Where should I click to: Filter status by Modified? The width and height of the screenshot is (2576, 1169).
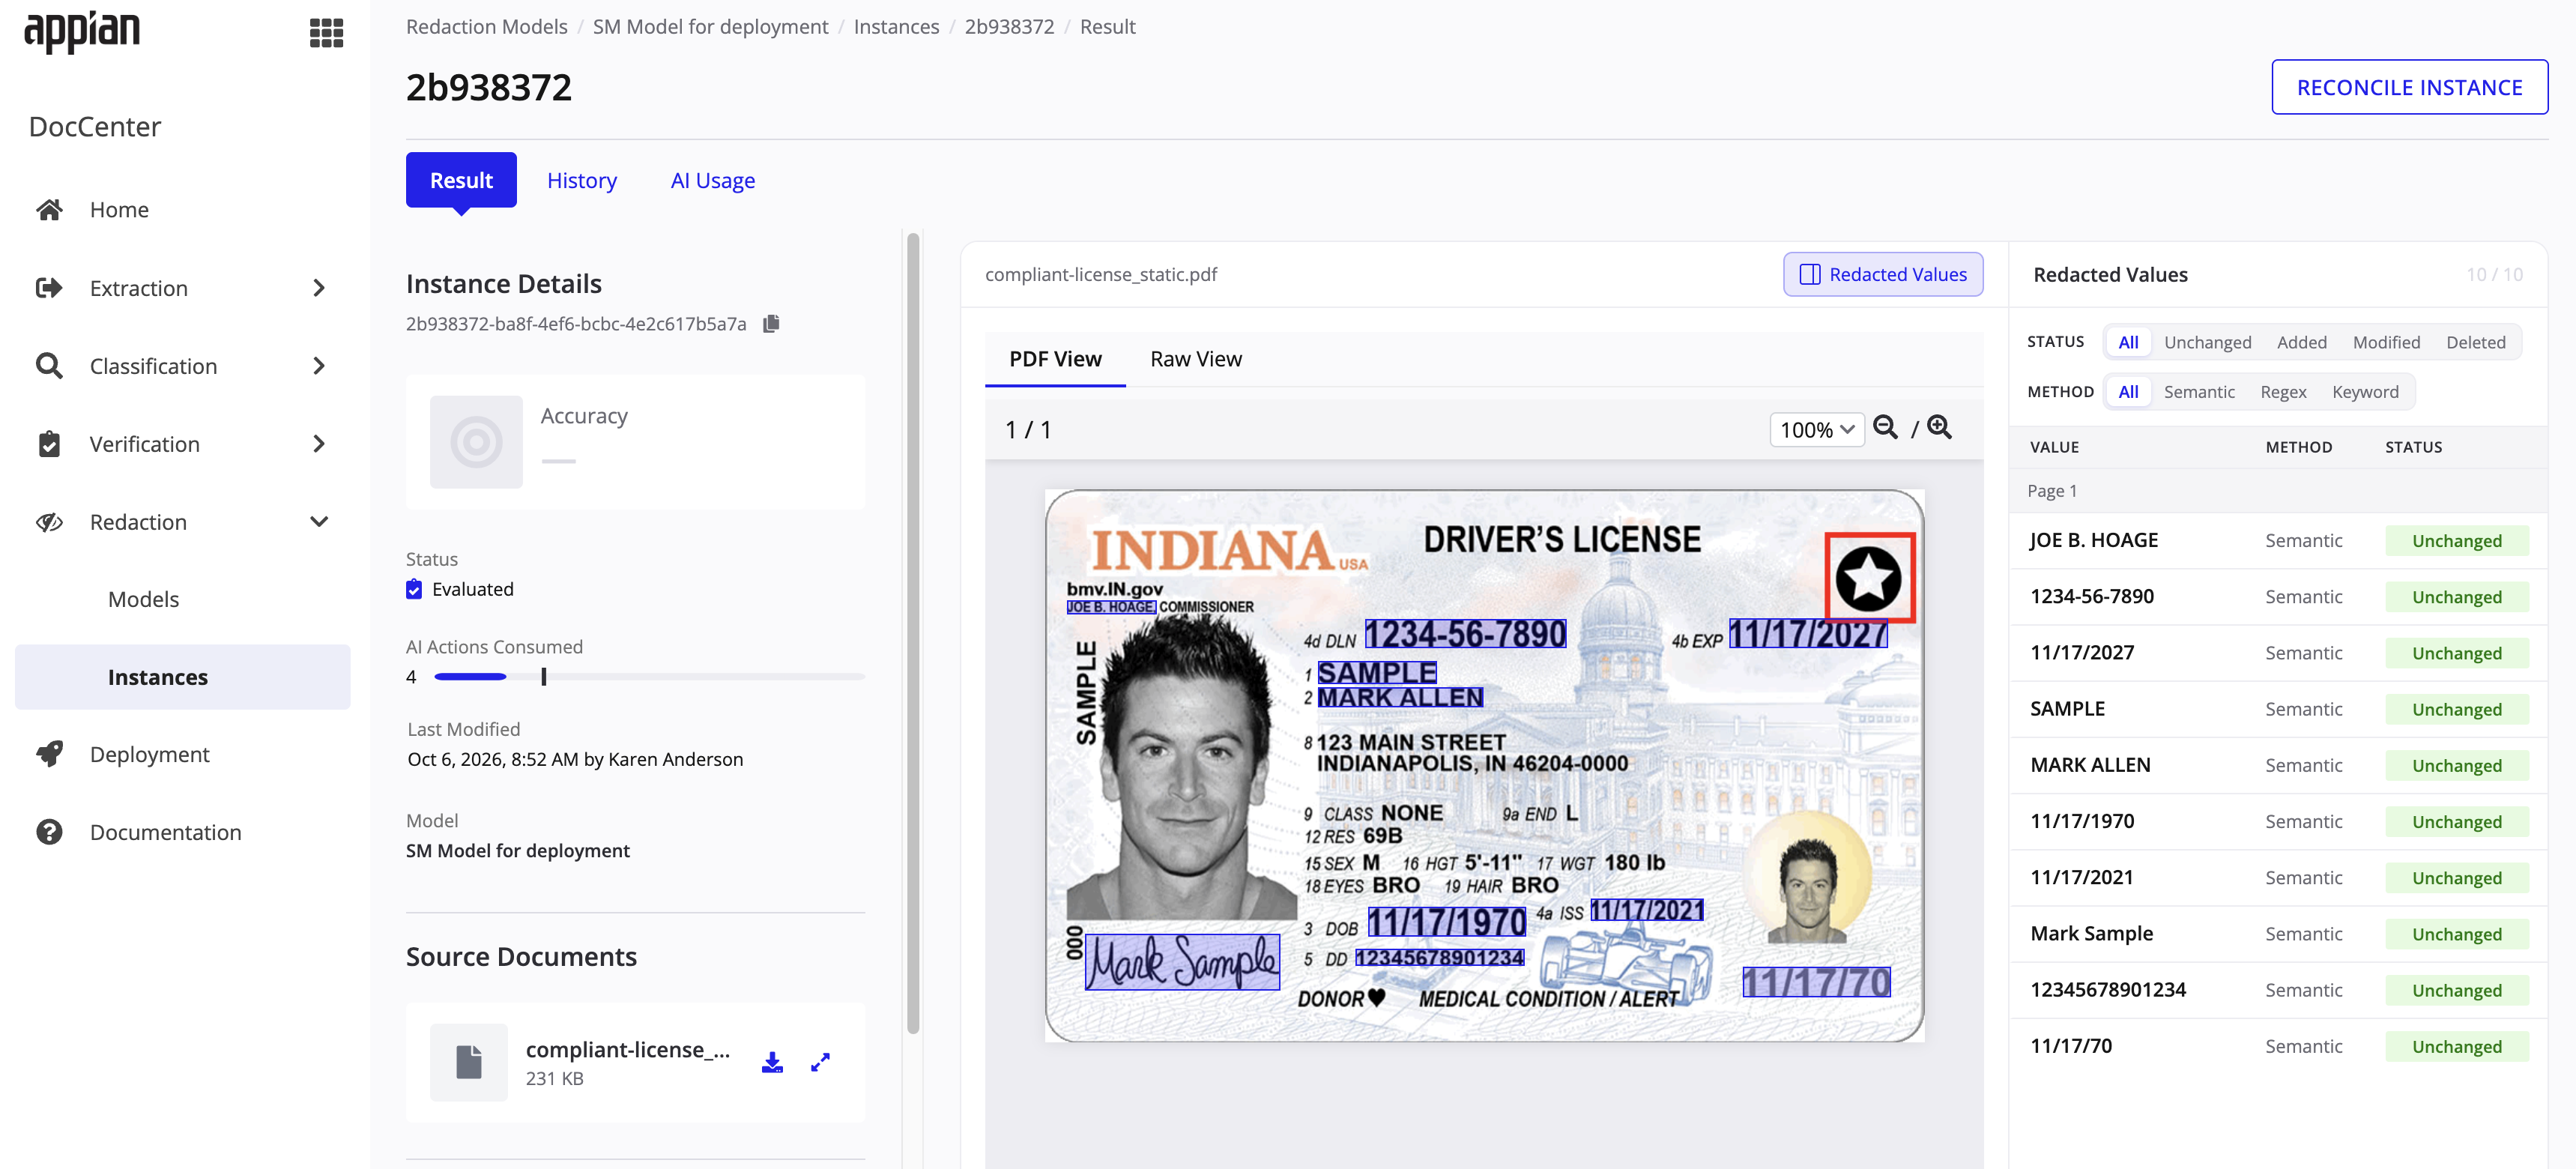pos(2386,342)
